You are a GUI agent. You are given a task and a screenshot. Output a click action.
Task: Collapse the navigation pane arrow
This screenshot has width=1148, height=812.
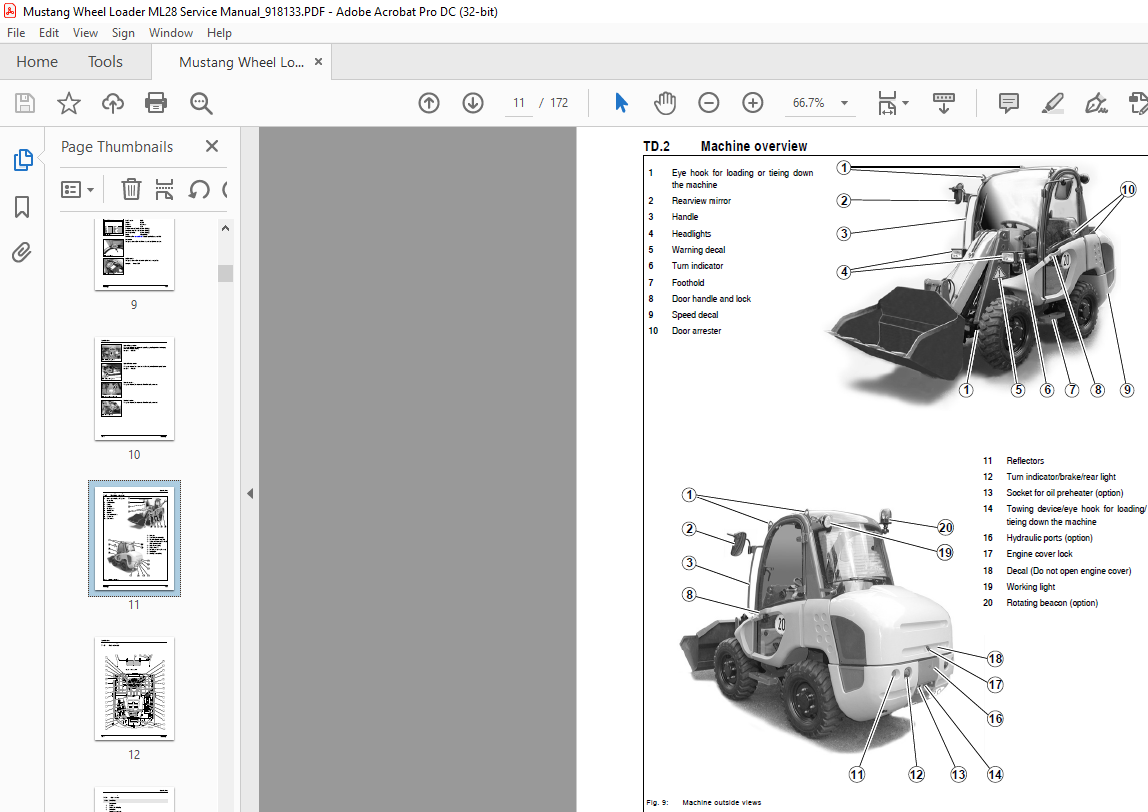click(x=250, y=493)
